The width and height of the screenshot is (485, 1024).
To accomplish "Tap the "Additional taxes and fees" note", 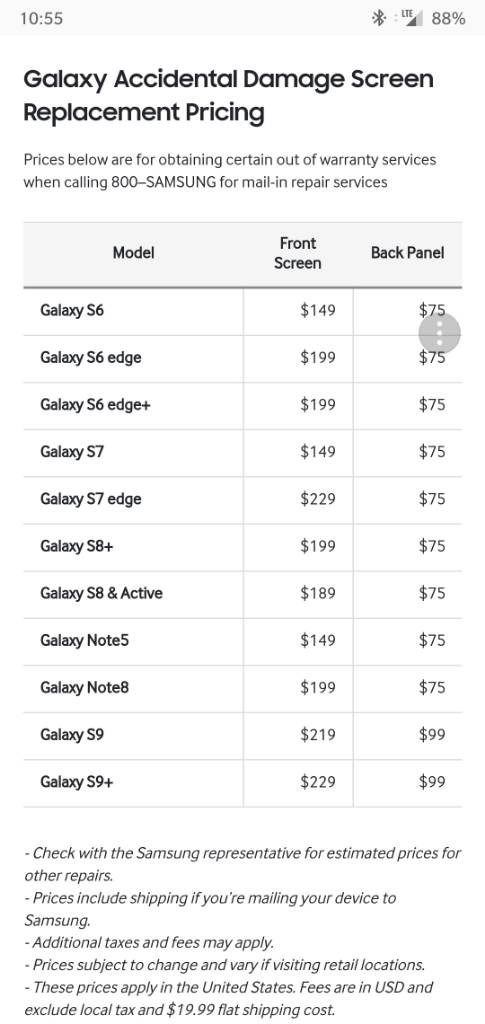I will pos(149,942).
